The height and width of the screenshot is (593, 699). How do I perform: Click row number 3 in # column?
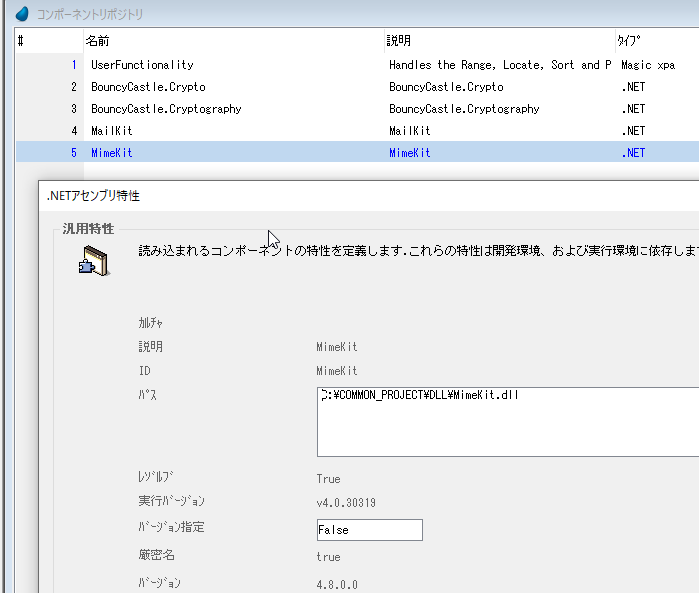pyautogui.click(x=73, y=109)
